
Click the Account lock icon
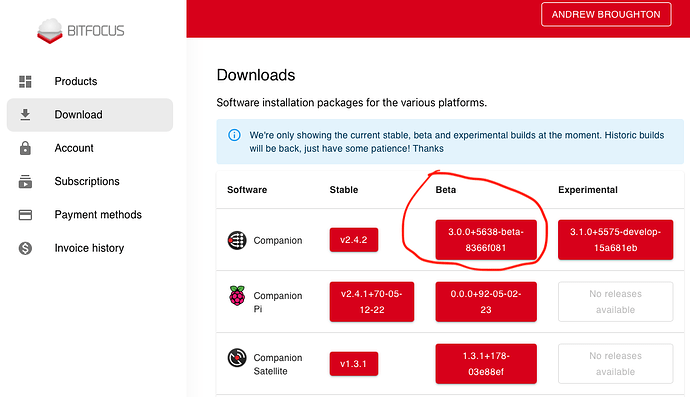25,148
